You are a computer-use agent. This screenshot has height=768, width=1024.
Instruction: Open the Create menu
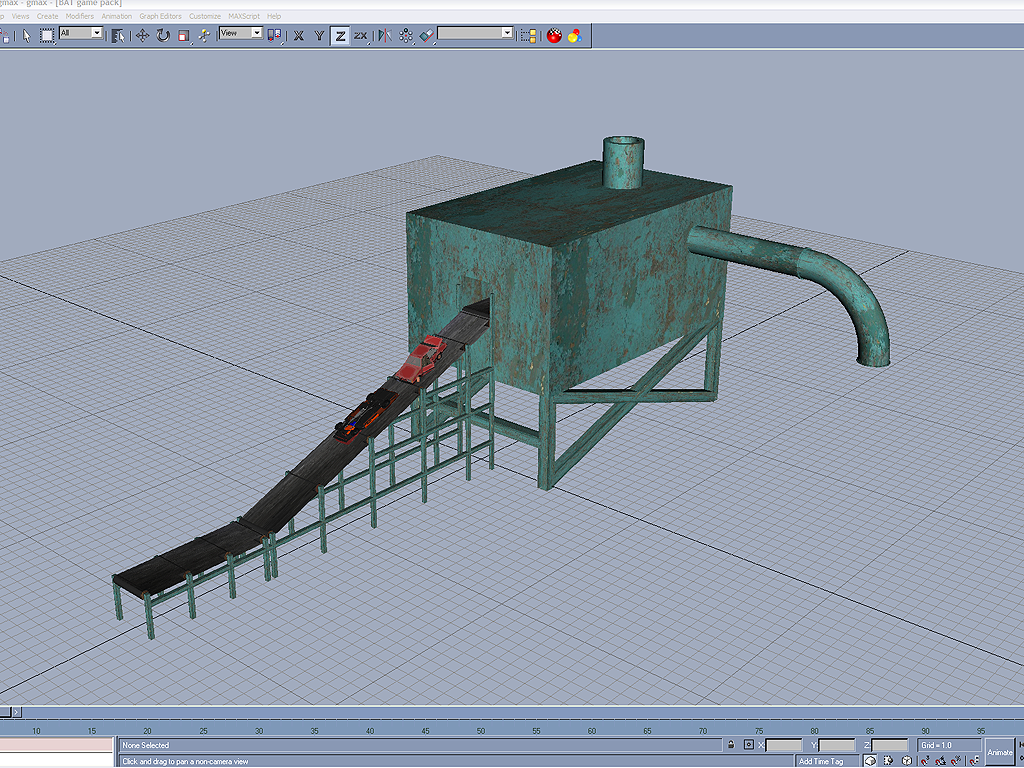point(47,16)
